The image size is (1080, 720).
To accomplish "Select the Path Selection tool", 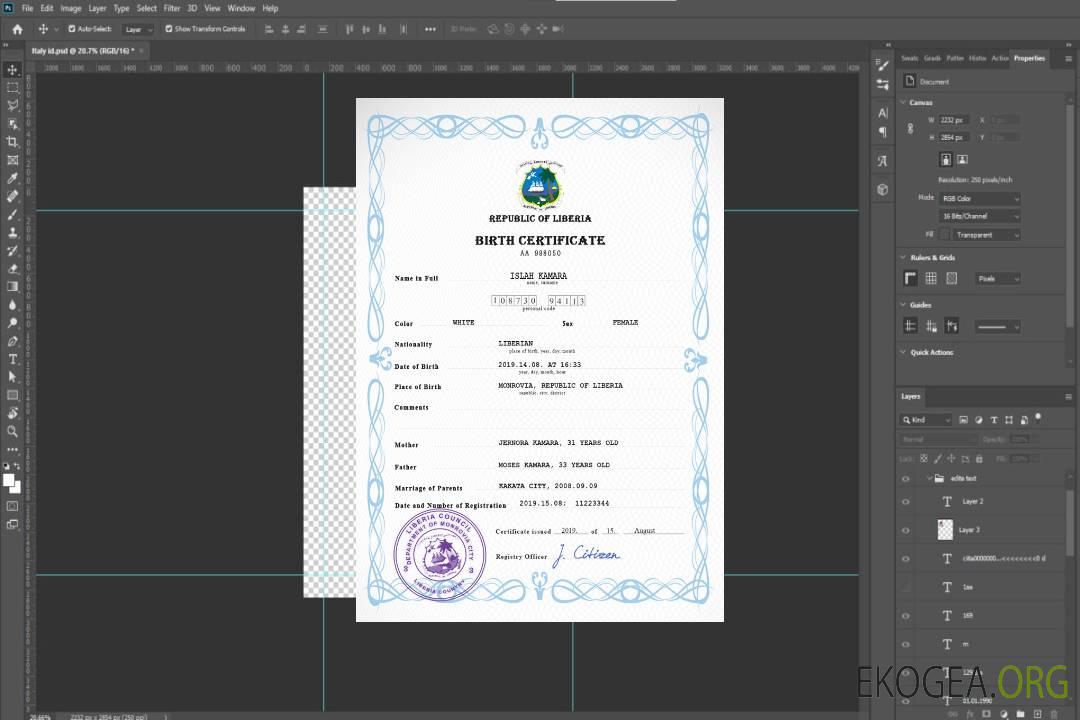I will [x=12, y=377].
